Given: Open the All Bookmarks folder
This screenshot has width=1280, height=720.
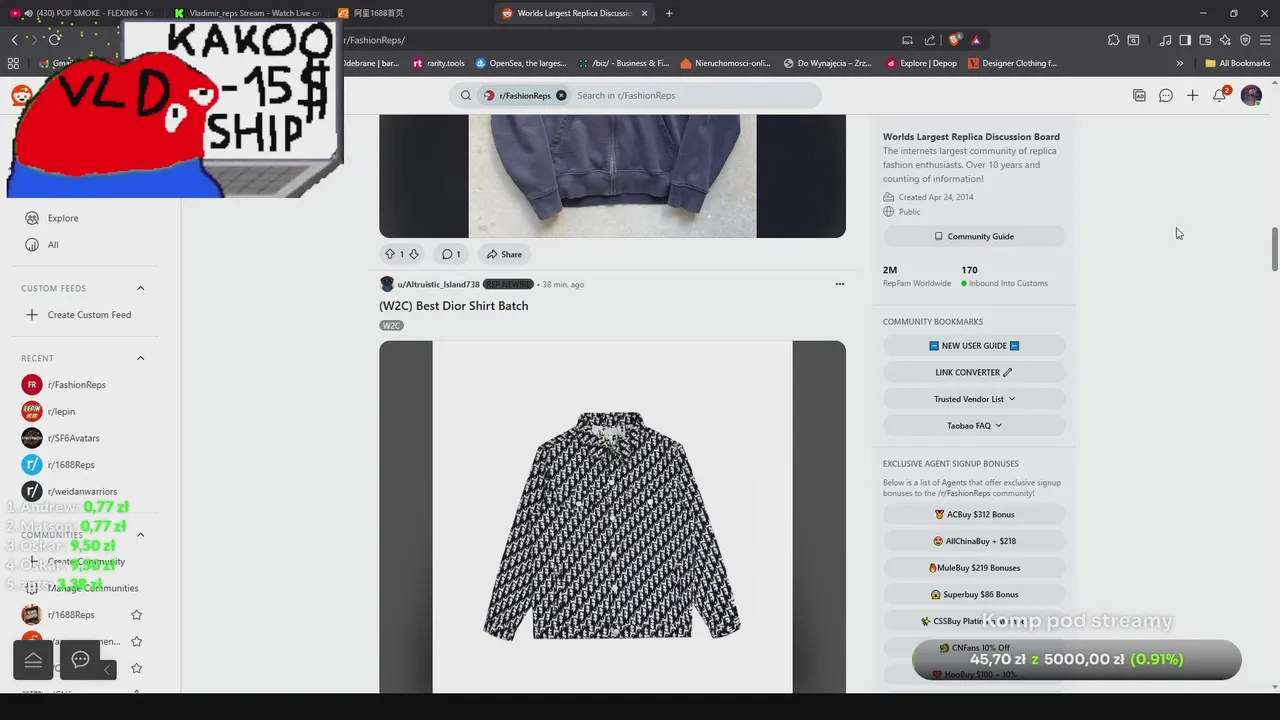Looking at the screenshot, I should (1237, 63).
